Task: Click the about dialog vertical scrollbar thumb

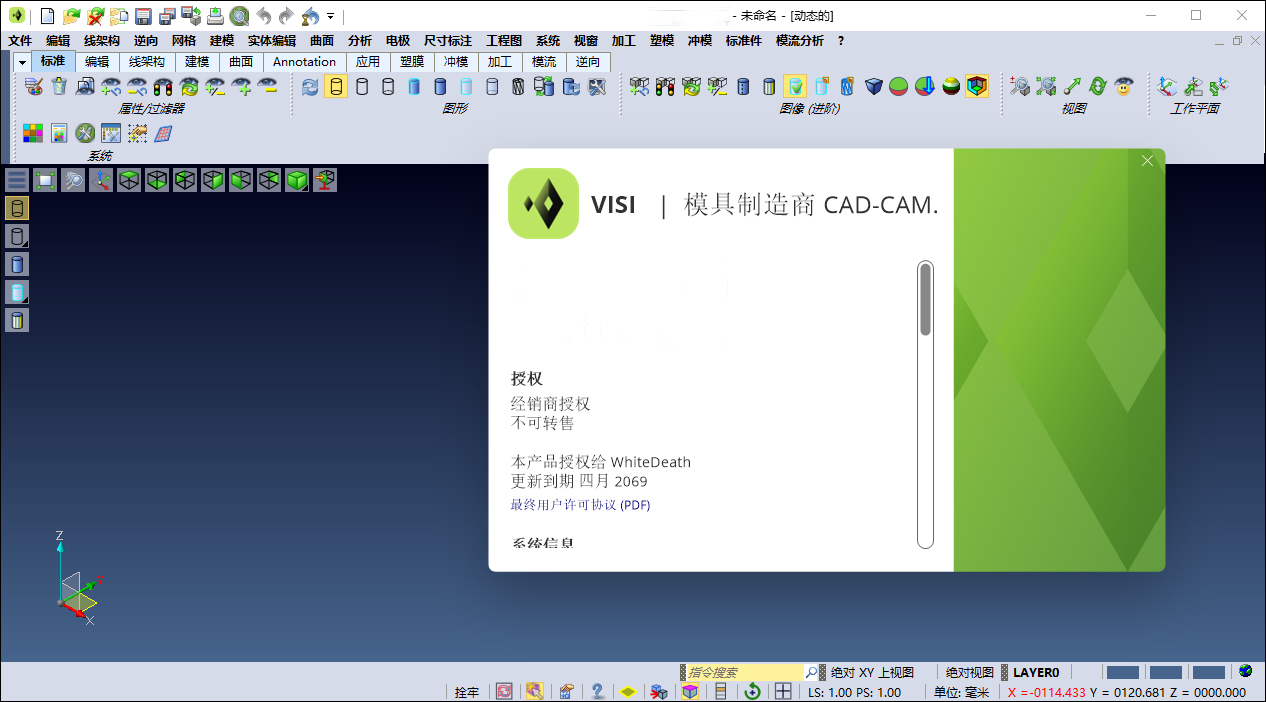Action: pyautogui.click(x=926, y=299)
